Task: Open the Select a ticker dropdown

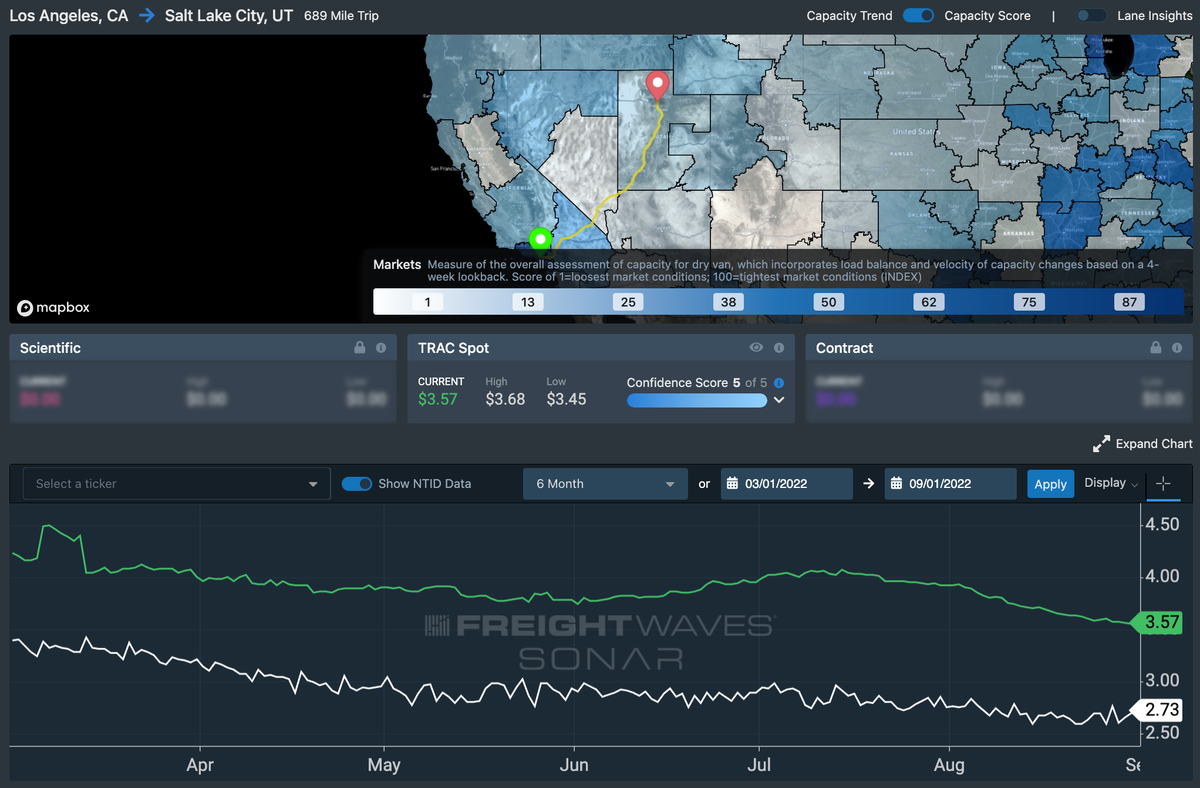Action: pyautogui.click(x=176, y=484)
